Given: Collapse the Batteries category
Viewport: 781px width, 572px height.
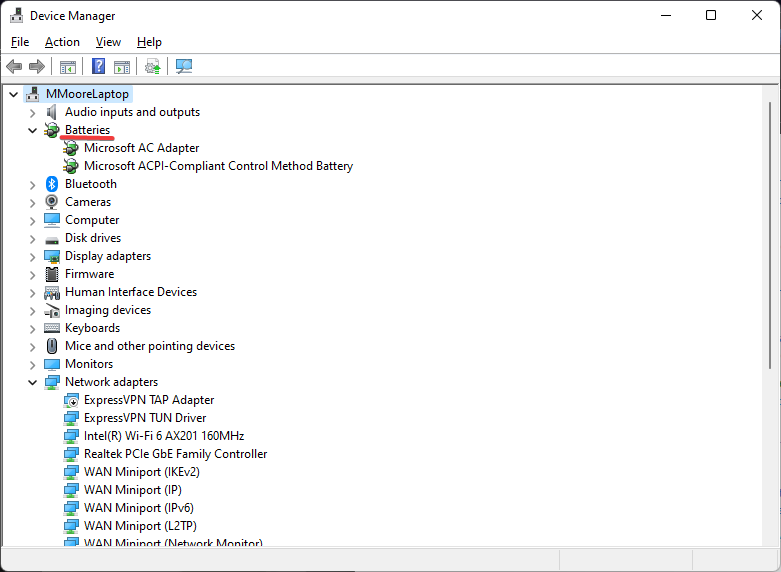Looking at the screenshot, I should point(32,131).
